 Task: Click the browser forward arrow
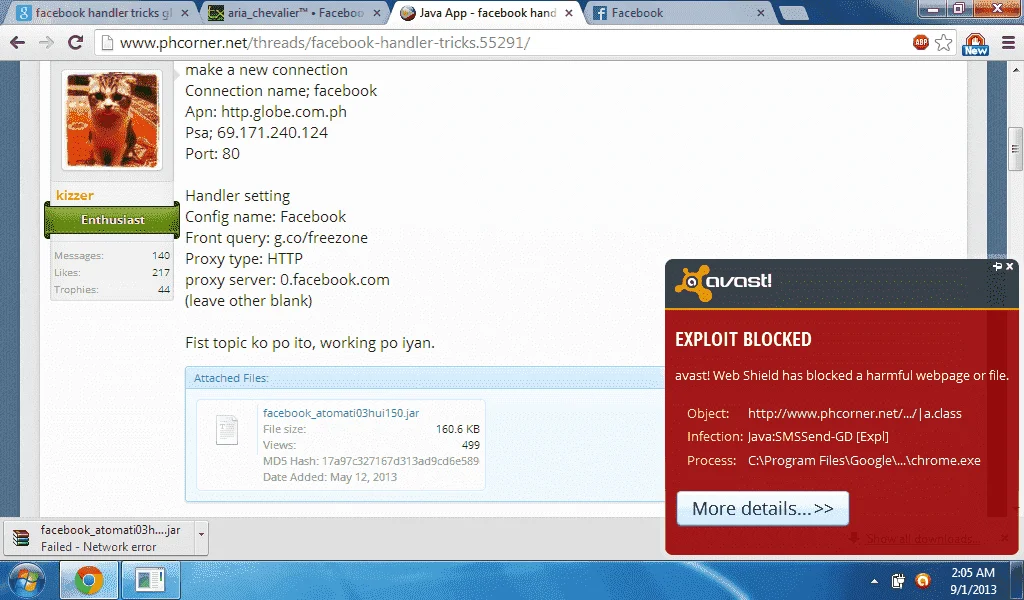46,43
